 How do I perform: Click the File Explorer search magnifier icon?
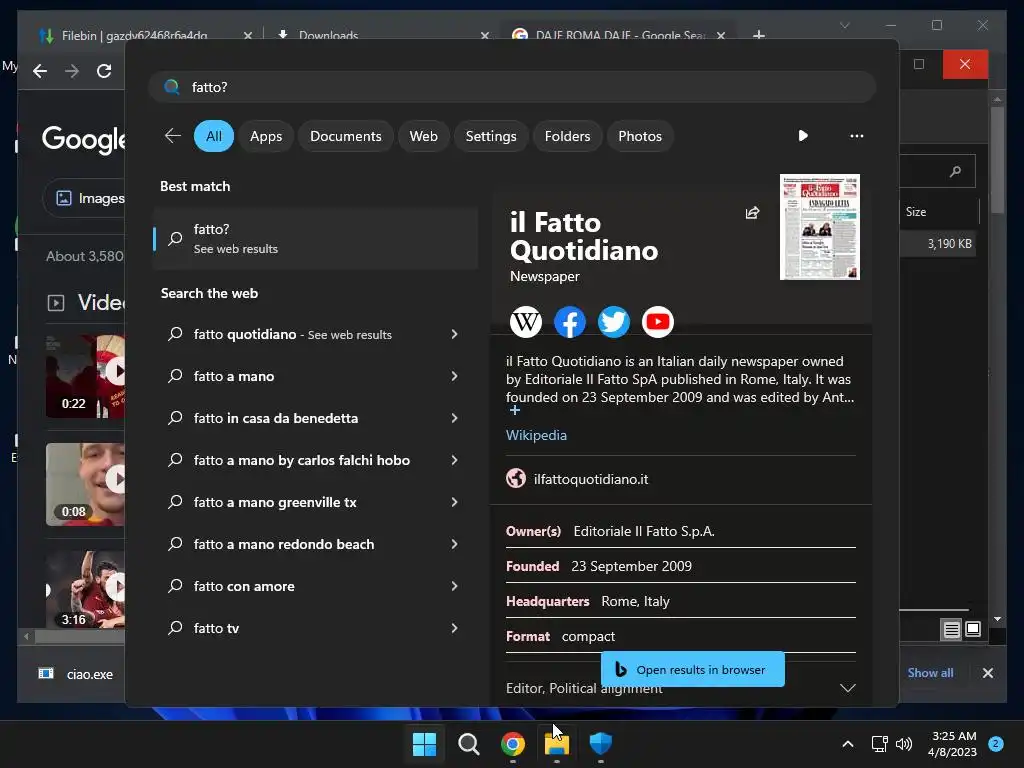pyautogui.click(x=955, y=172)
